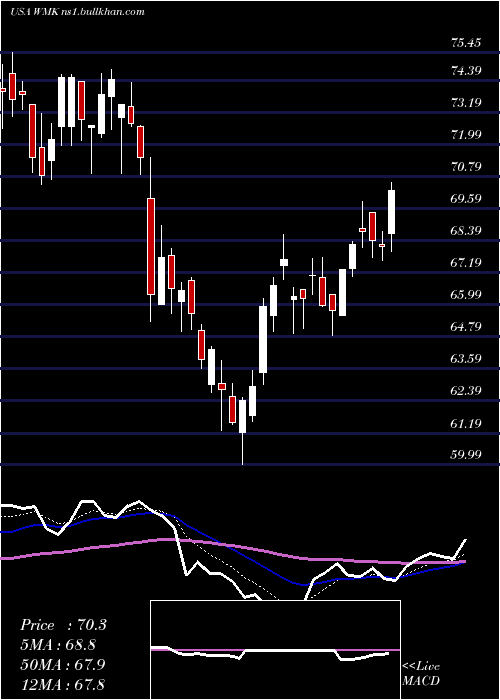Click the 62.39 price axis label

pyautogui.click(x=466, y=390)
